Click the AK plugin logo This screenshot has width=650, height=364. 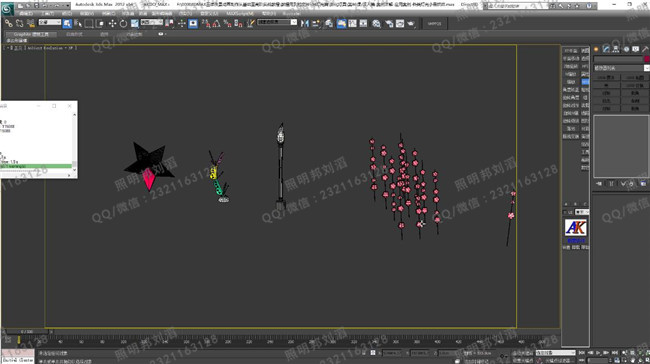575,227
